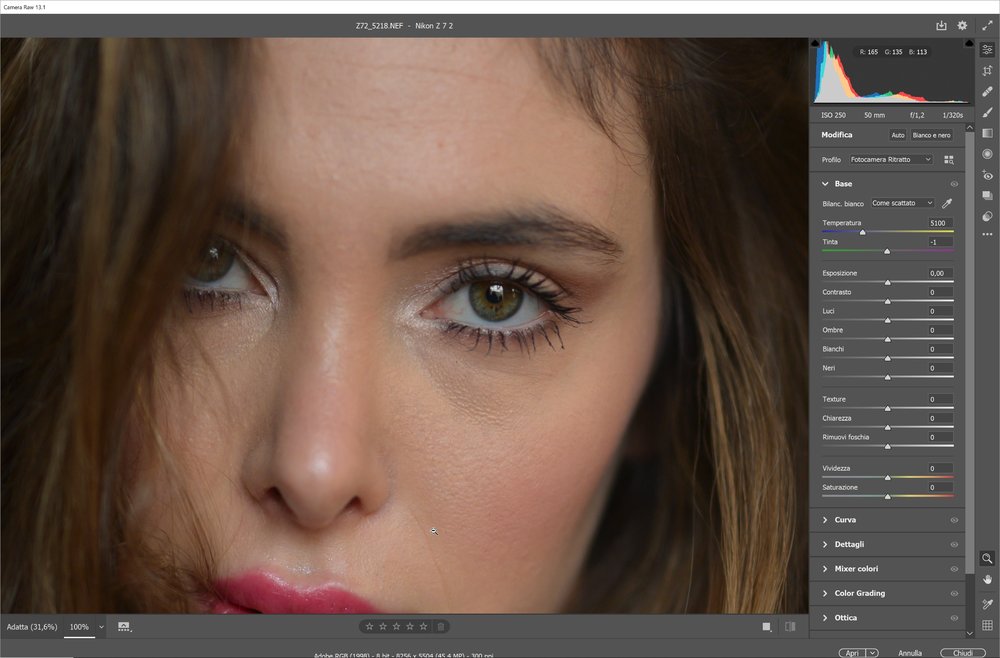Toggle full screen mode icon

pos(987,26)
